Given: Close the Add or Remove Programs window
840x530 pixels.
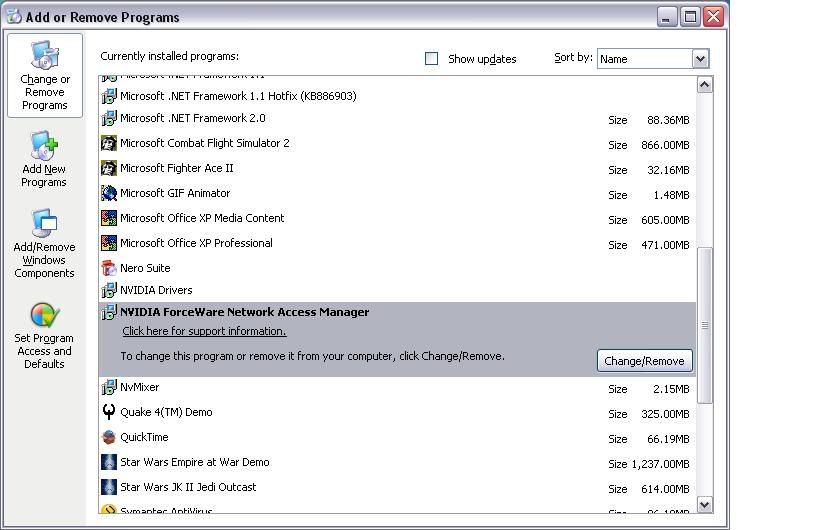Looking at the screenshot, I should (x=714, y=17).
